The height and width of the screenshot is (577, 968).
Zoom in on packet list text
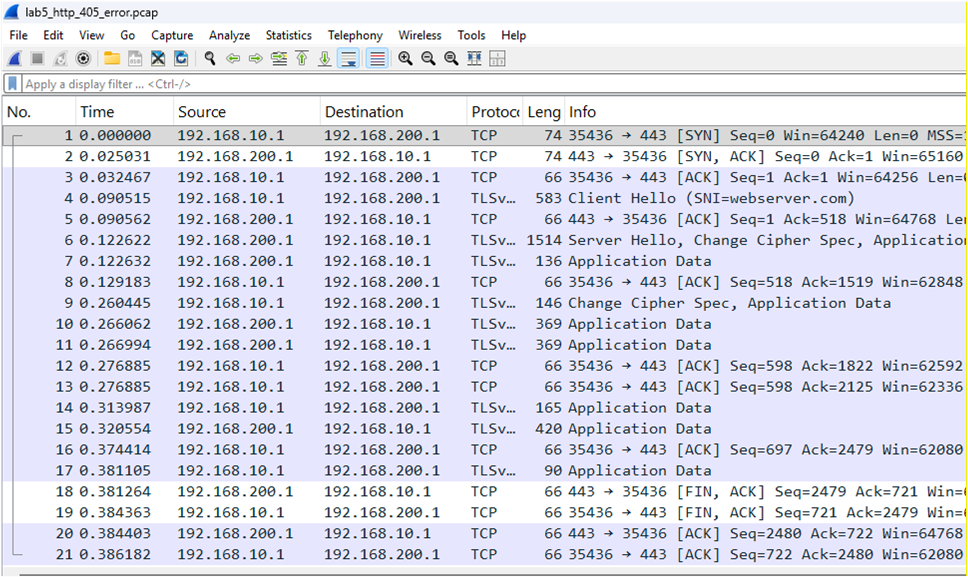[x=405, y=59]
